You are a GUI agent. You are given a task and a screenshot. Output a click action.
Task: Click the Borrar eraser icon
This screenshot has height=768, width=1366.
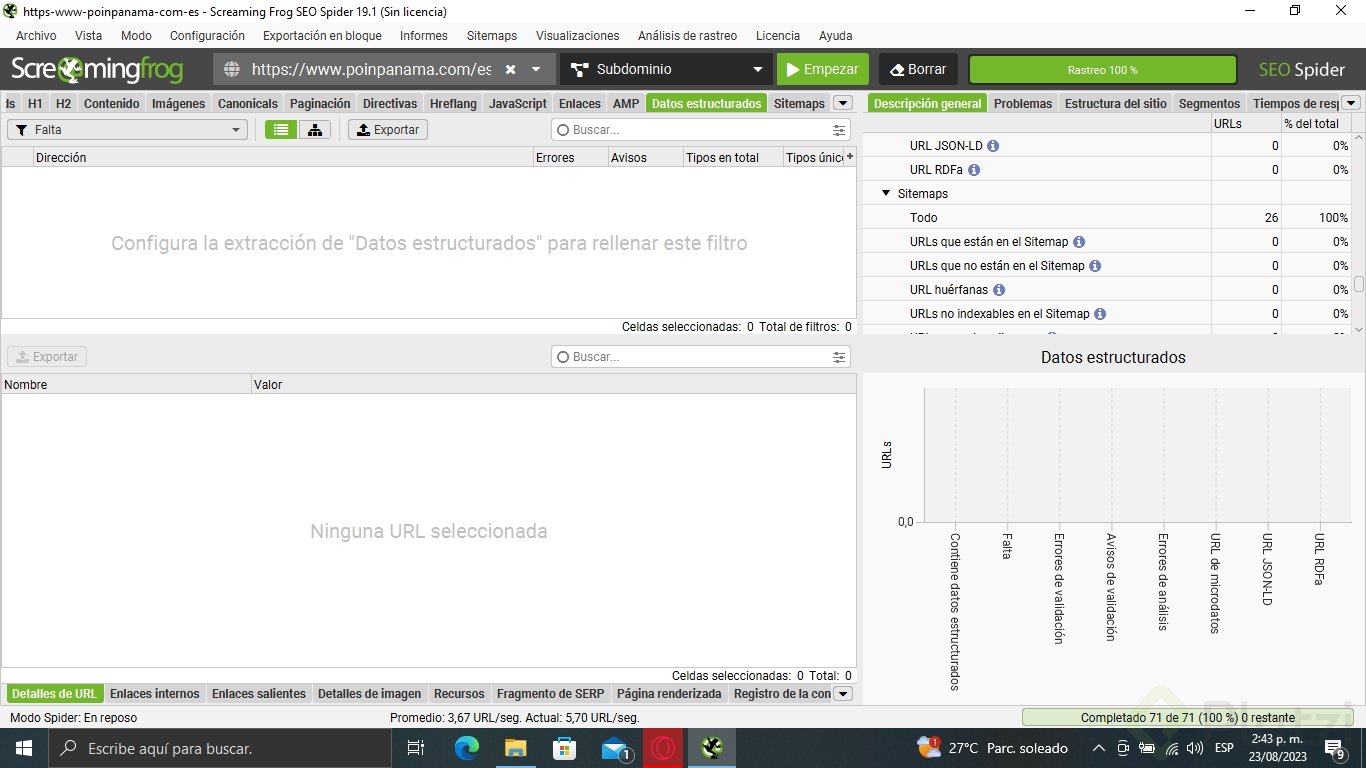point(898,69)
